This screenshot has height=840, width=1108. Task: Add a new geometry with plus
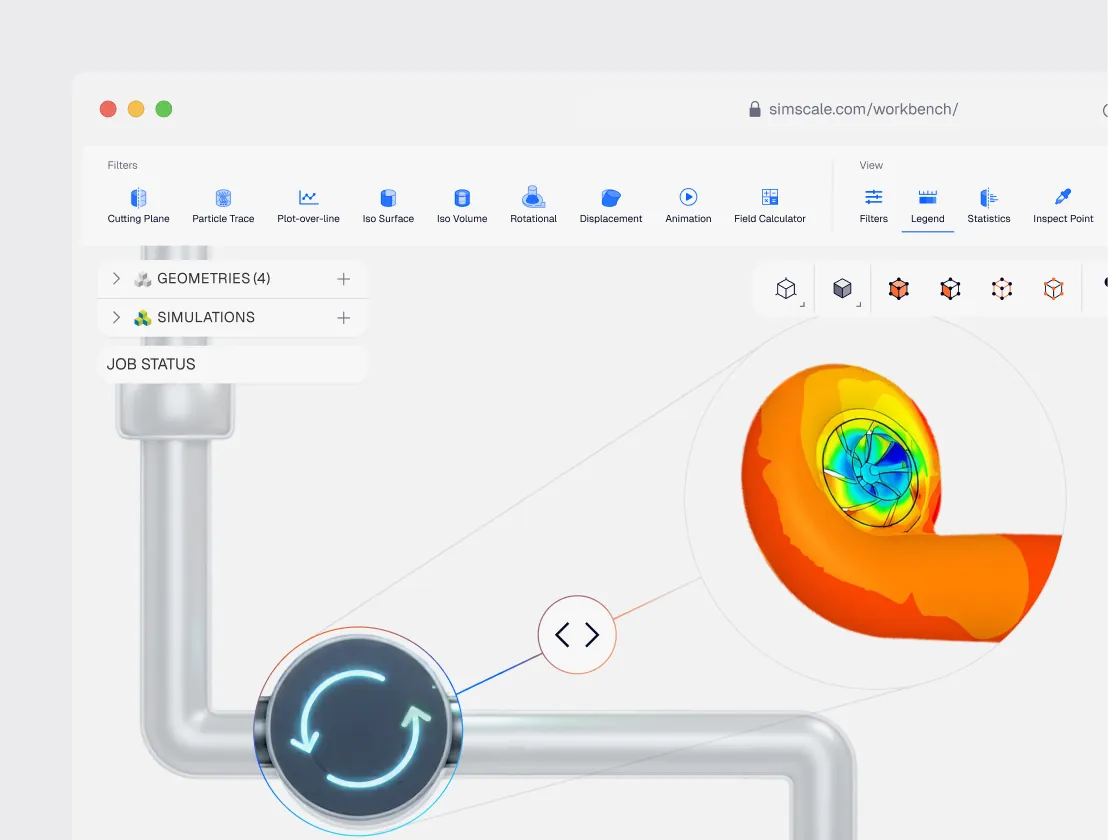pos(343,279)
